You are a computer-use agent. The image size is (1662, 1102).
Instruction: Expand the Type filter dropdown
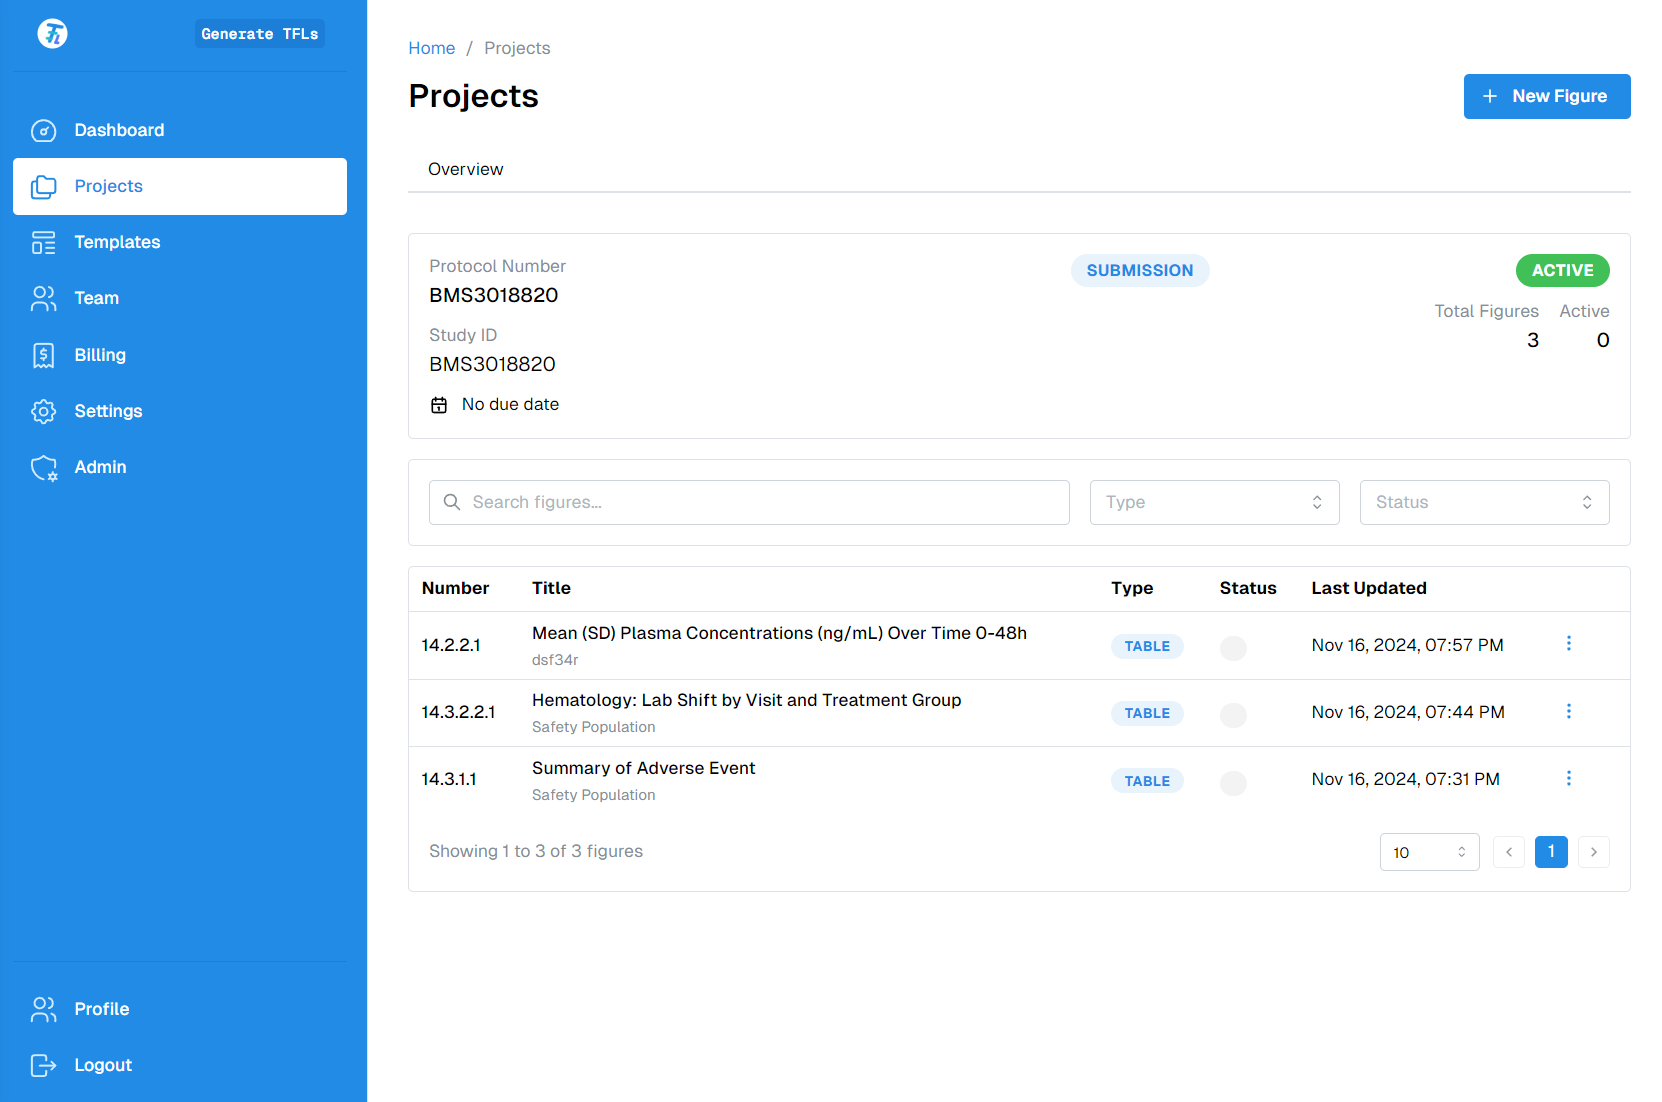pyautogui.click(x=1213, y=502)
